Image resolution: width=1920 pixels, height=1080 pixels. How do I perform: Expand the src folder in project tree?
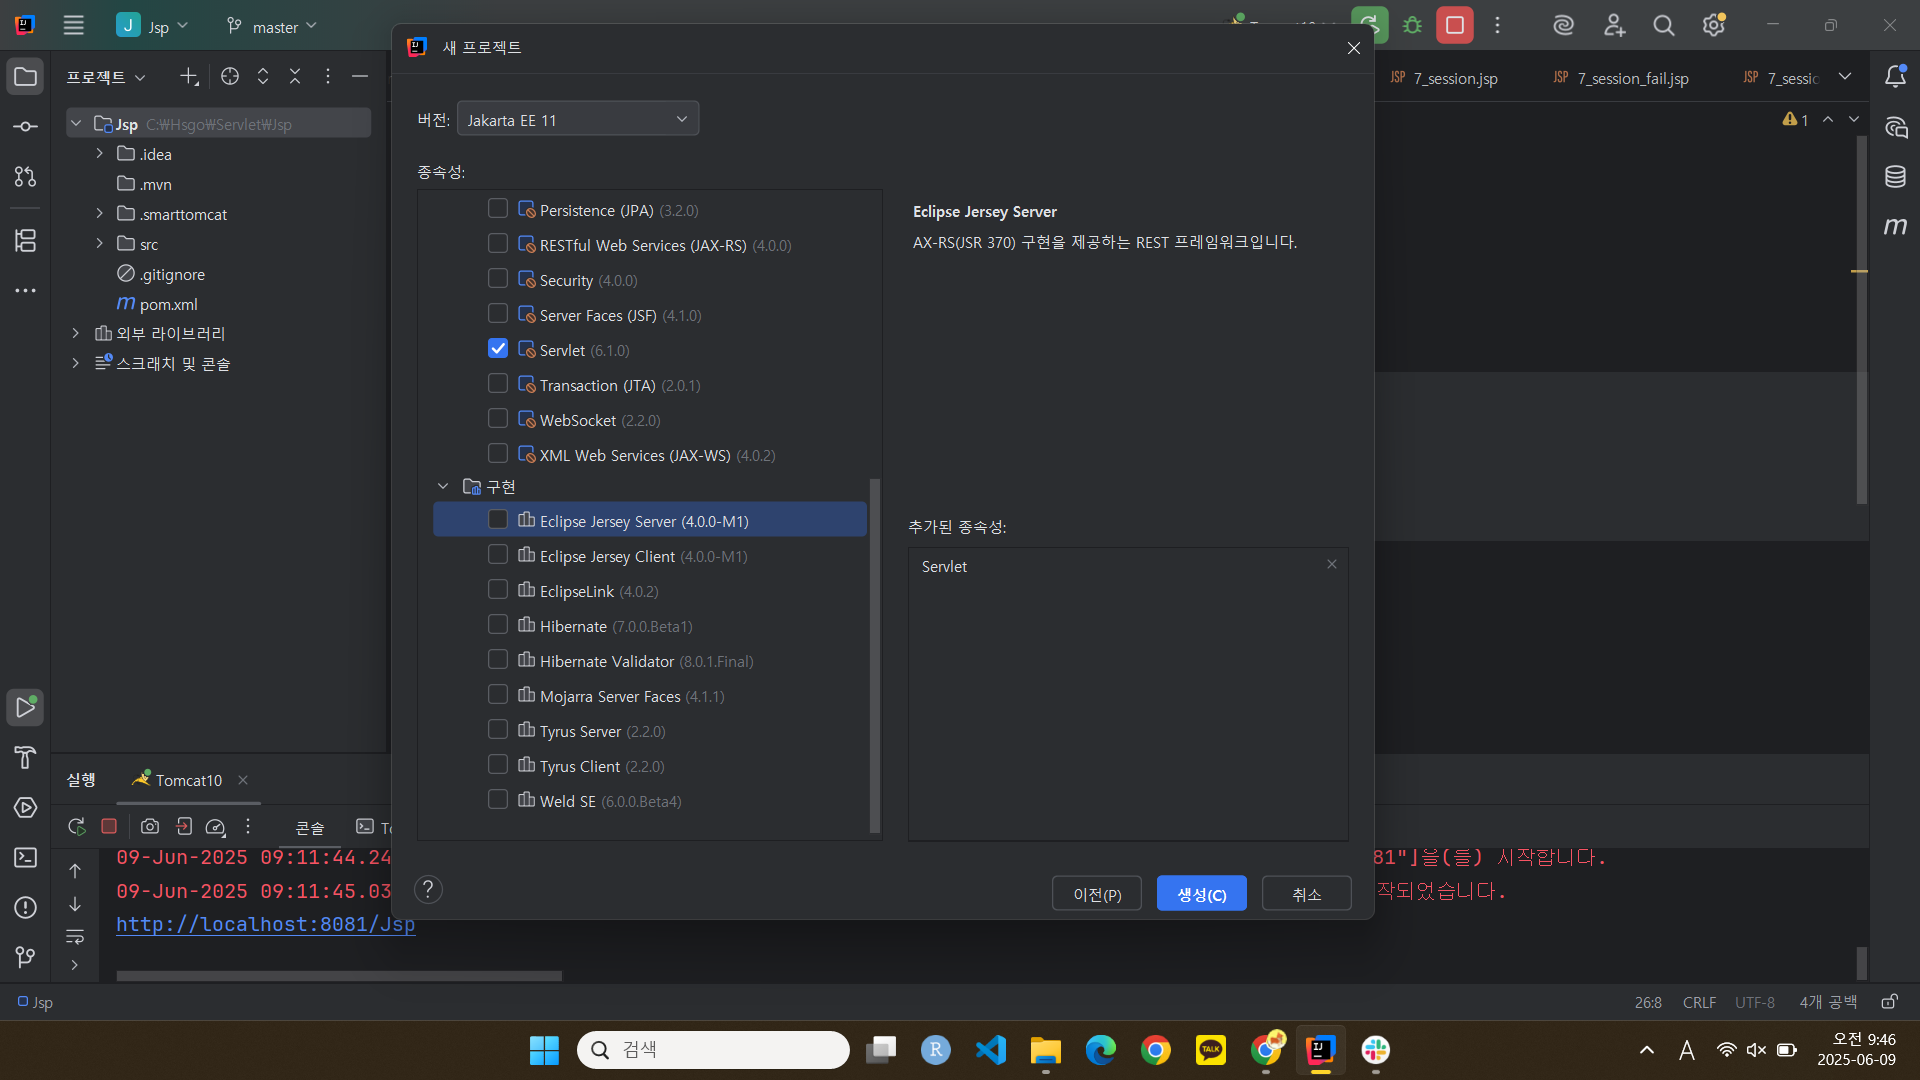tap(99, 243)
